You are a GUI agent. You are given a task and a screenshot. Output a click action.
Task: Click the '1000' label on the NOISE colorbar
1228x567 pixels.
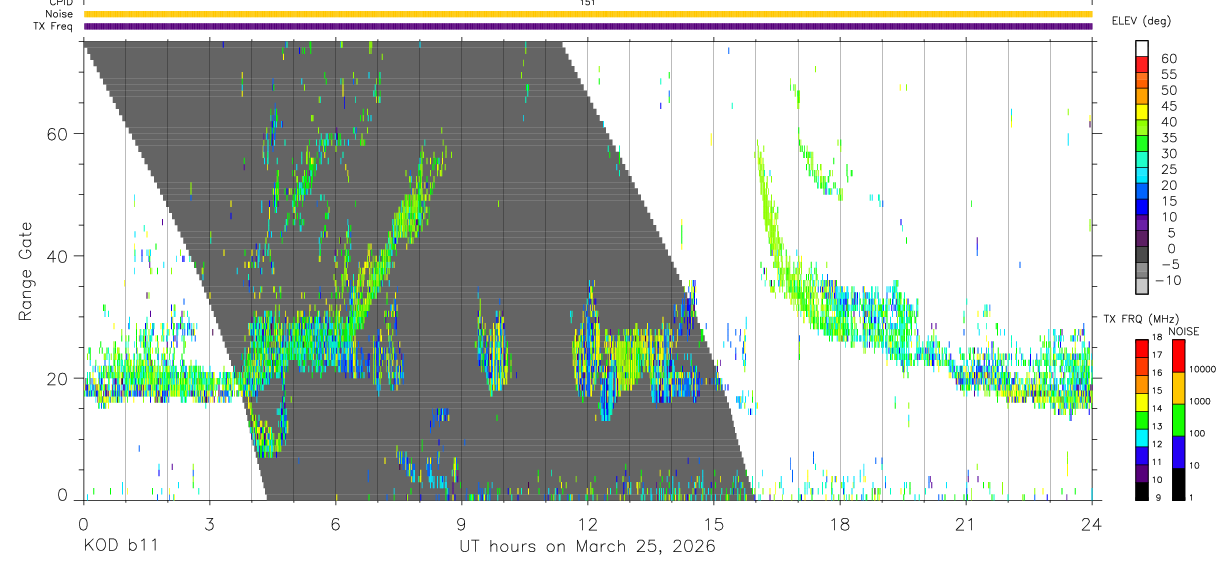[x=1199, y=401]
